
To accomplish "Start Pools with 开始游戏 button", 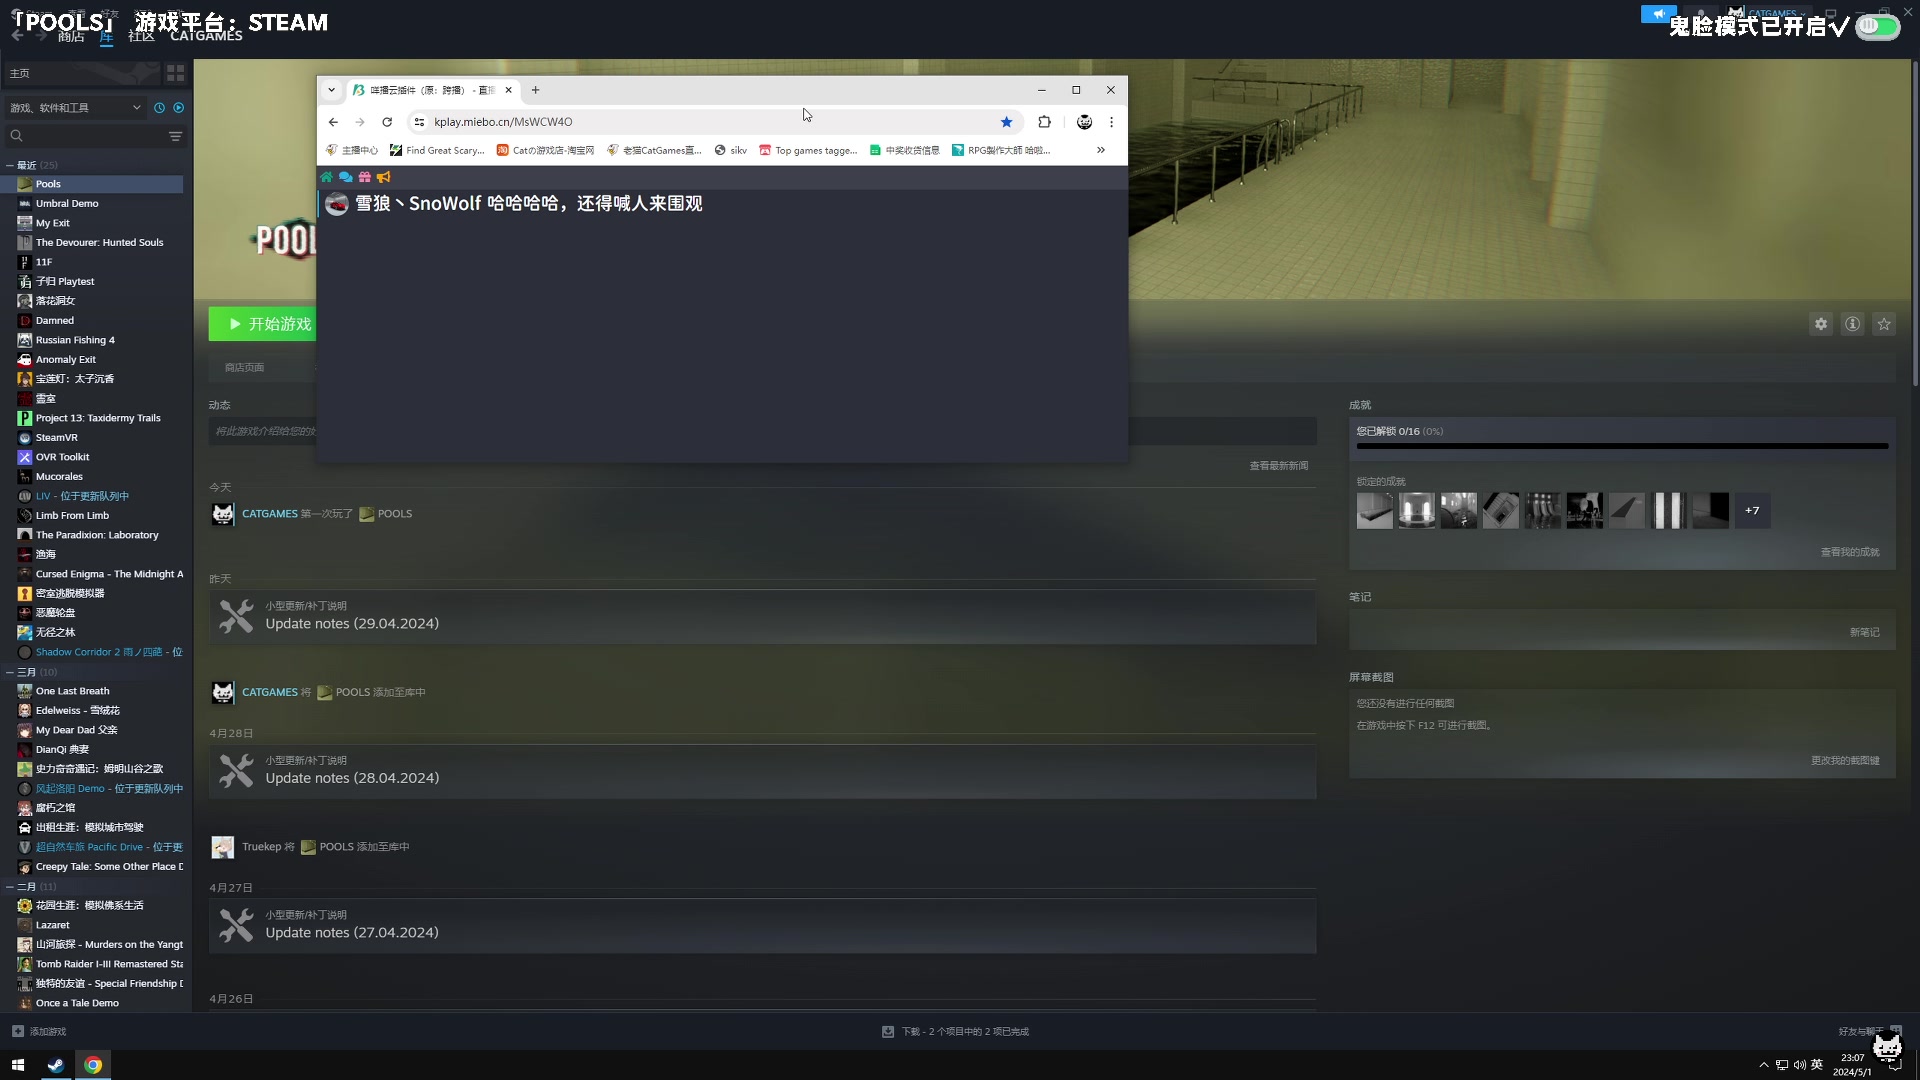I will pos(263,324).
